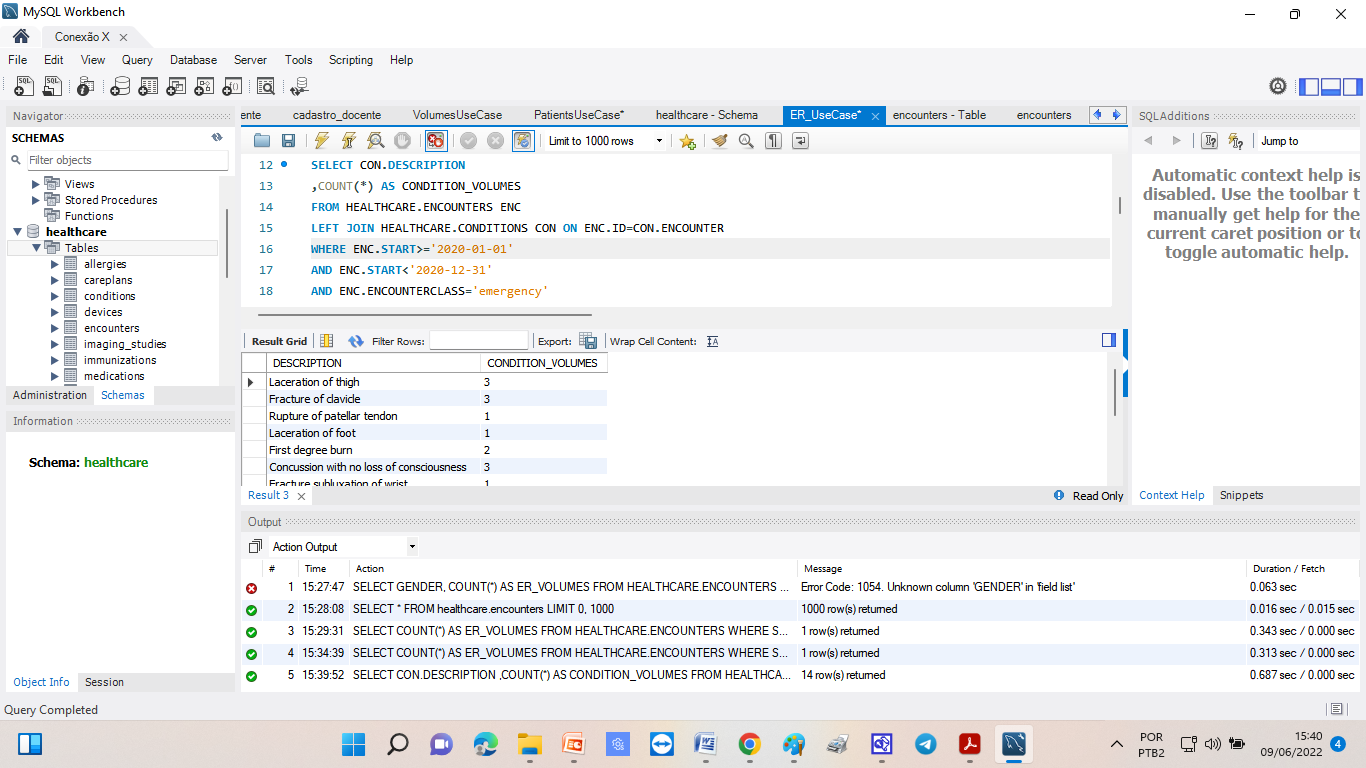Toggle the right sidebar visibility

point(1353,87)
